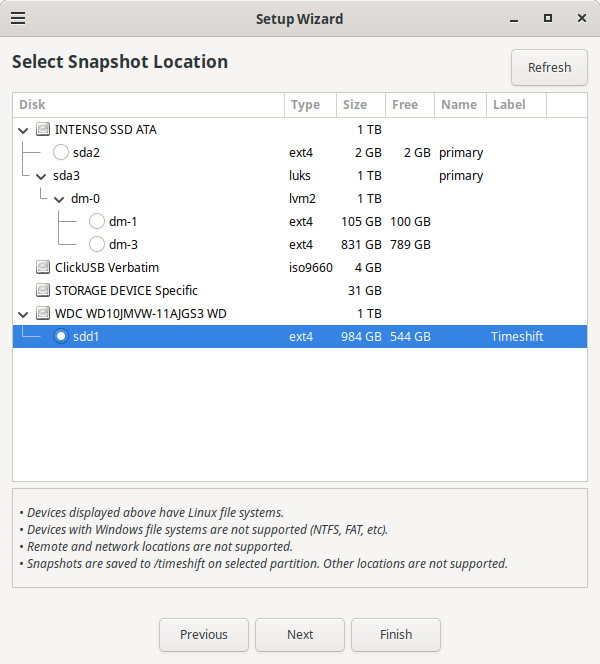
Task: Collapse the INTENSO SSD ATA disk tree
Action: click(23, 130)
